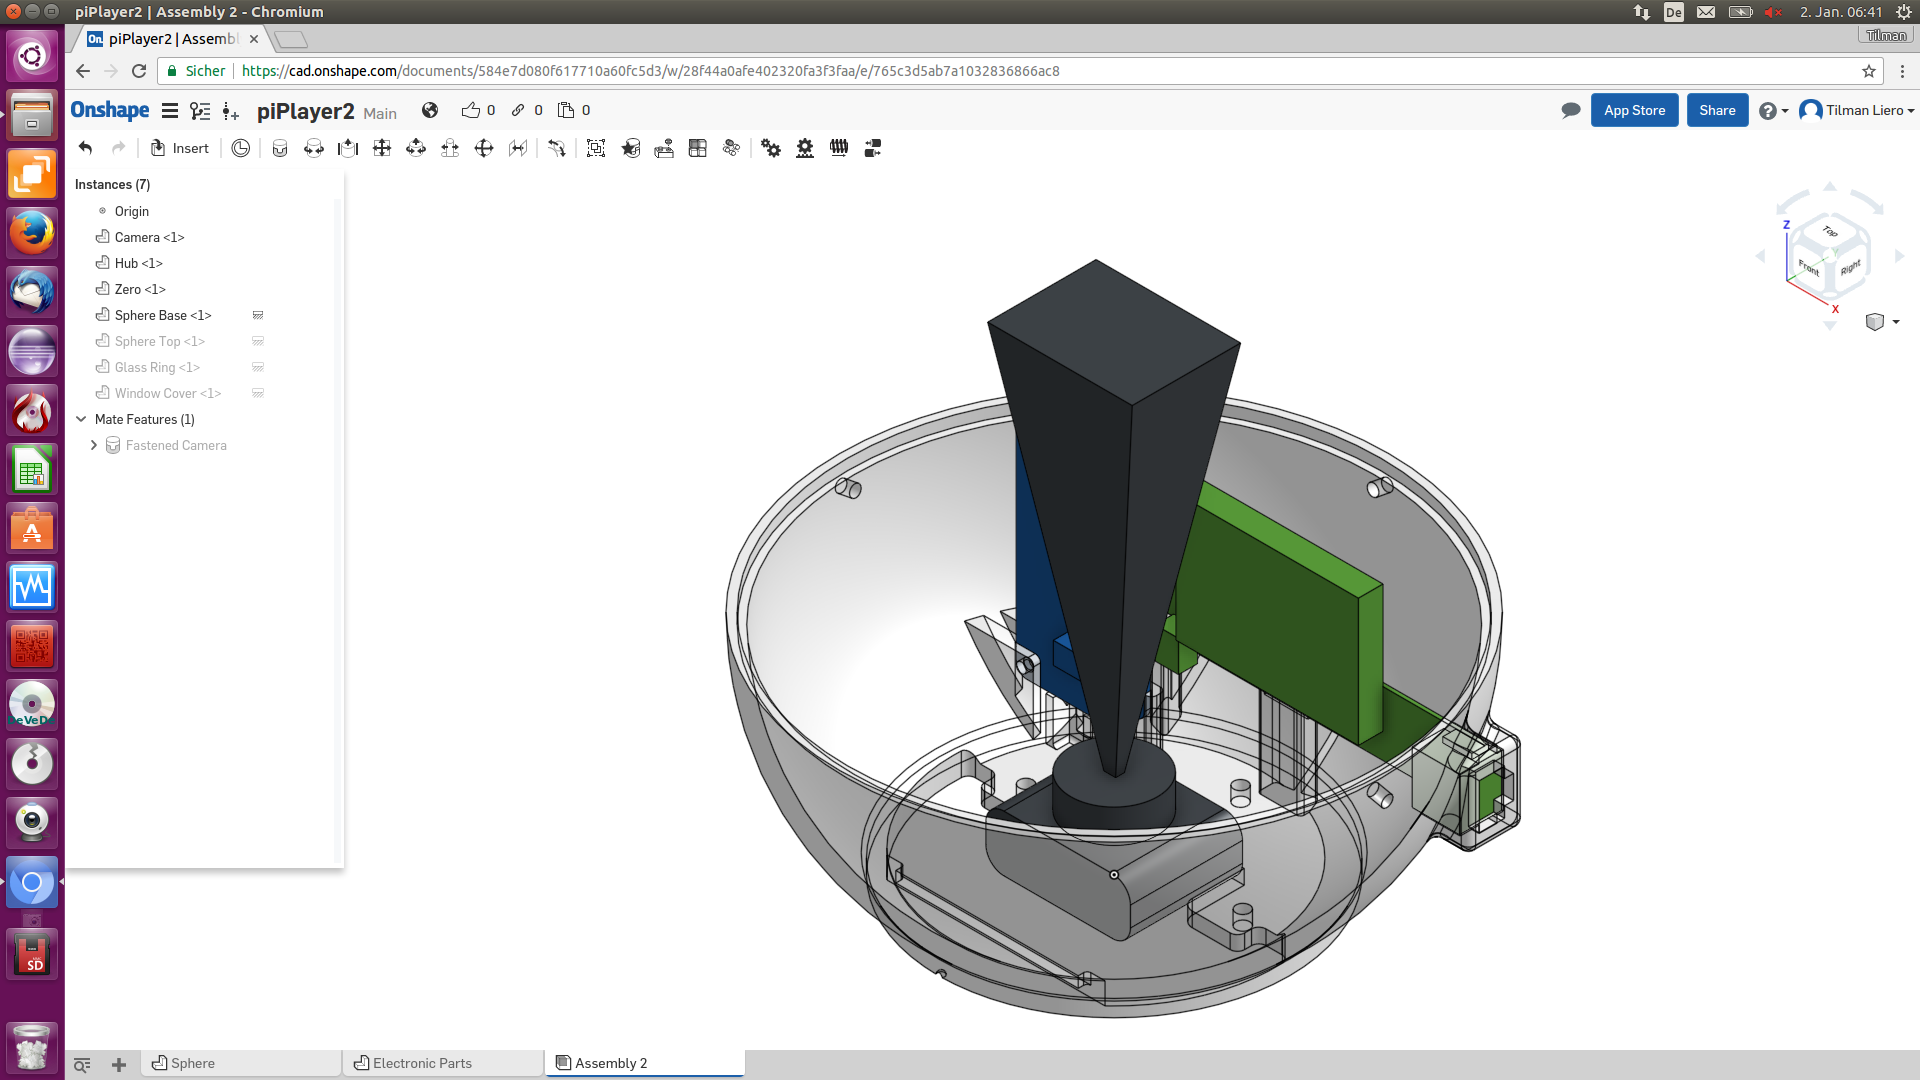Image resolution: width=1920 pixels, height=1080 pixels.
Task: Toggle the hide icon for Sphere Top <1>
Action: point(258,341)
